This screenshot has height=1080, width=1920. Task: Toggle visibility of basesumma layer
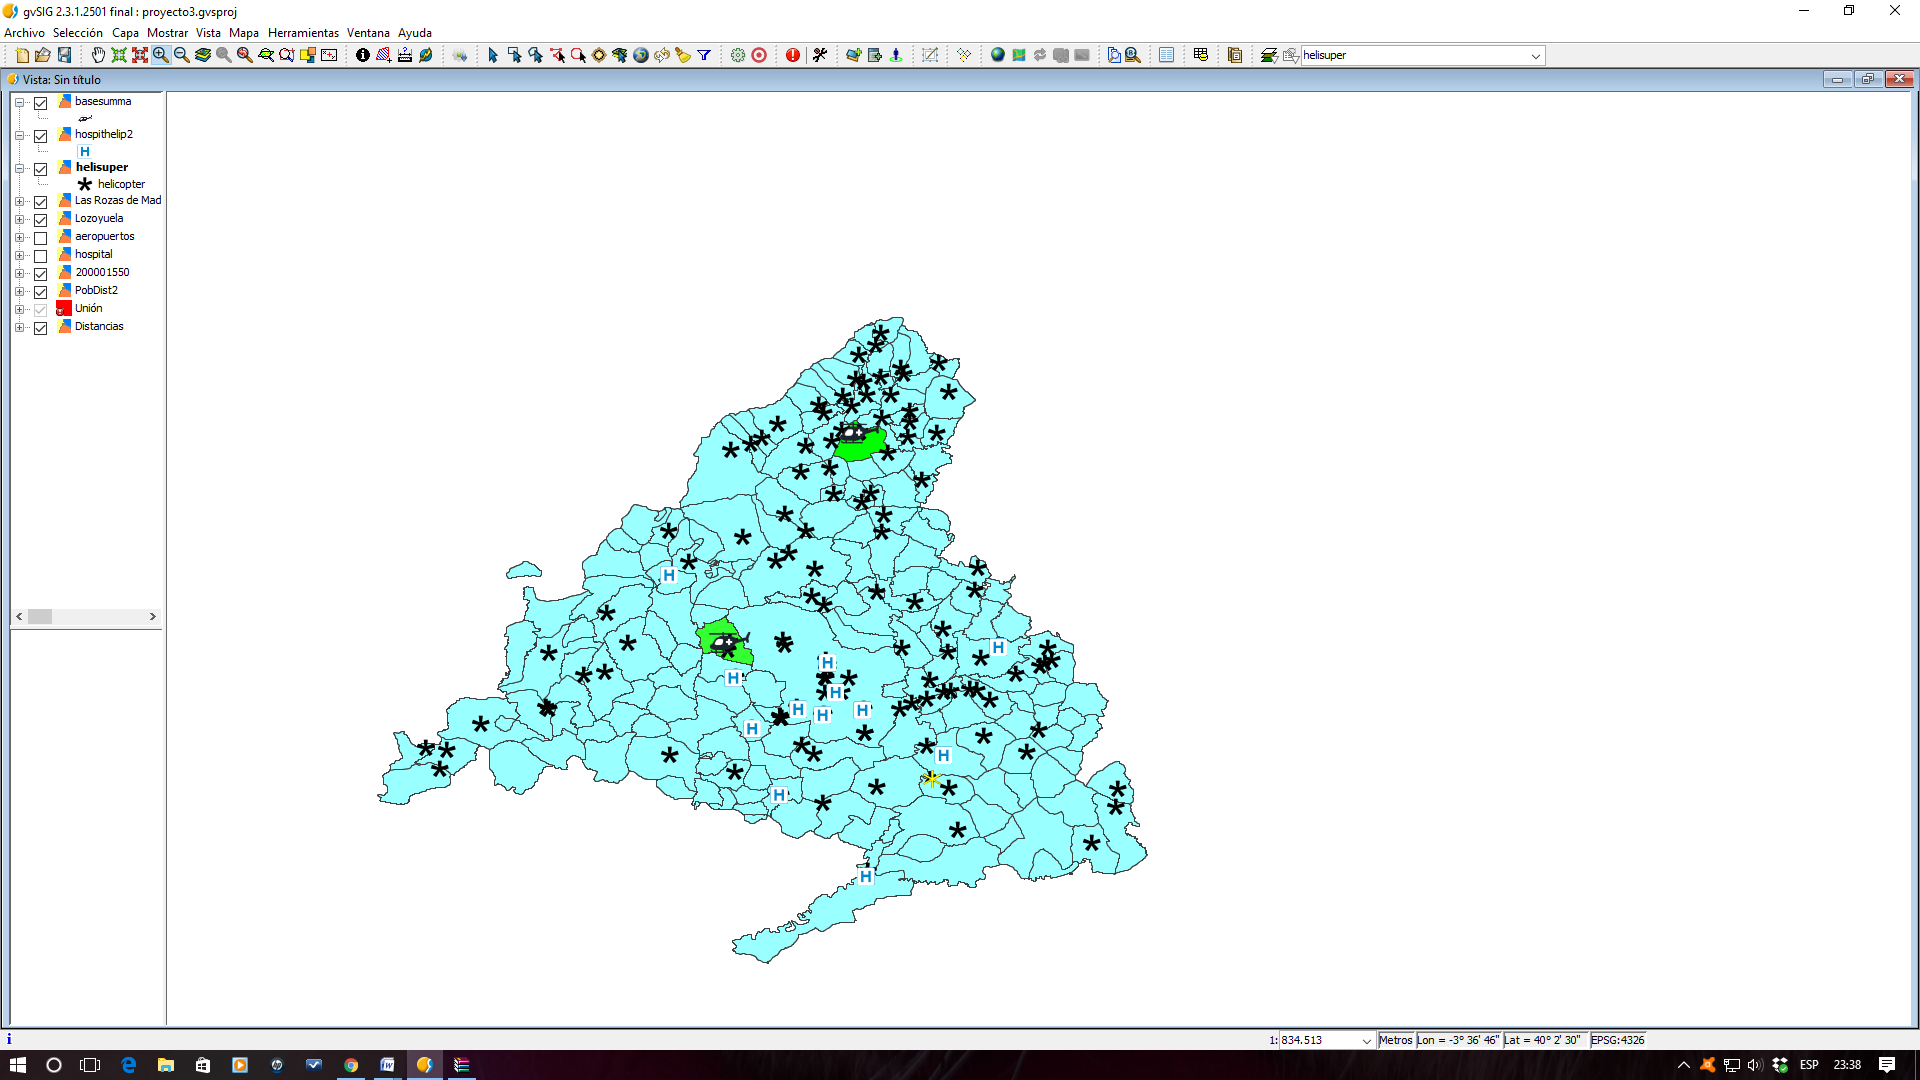41,103
